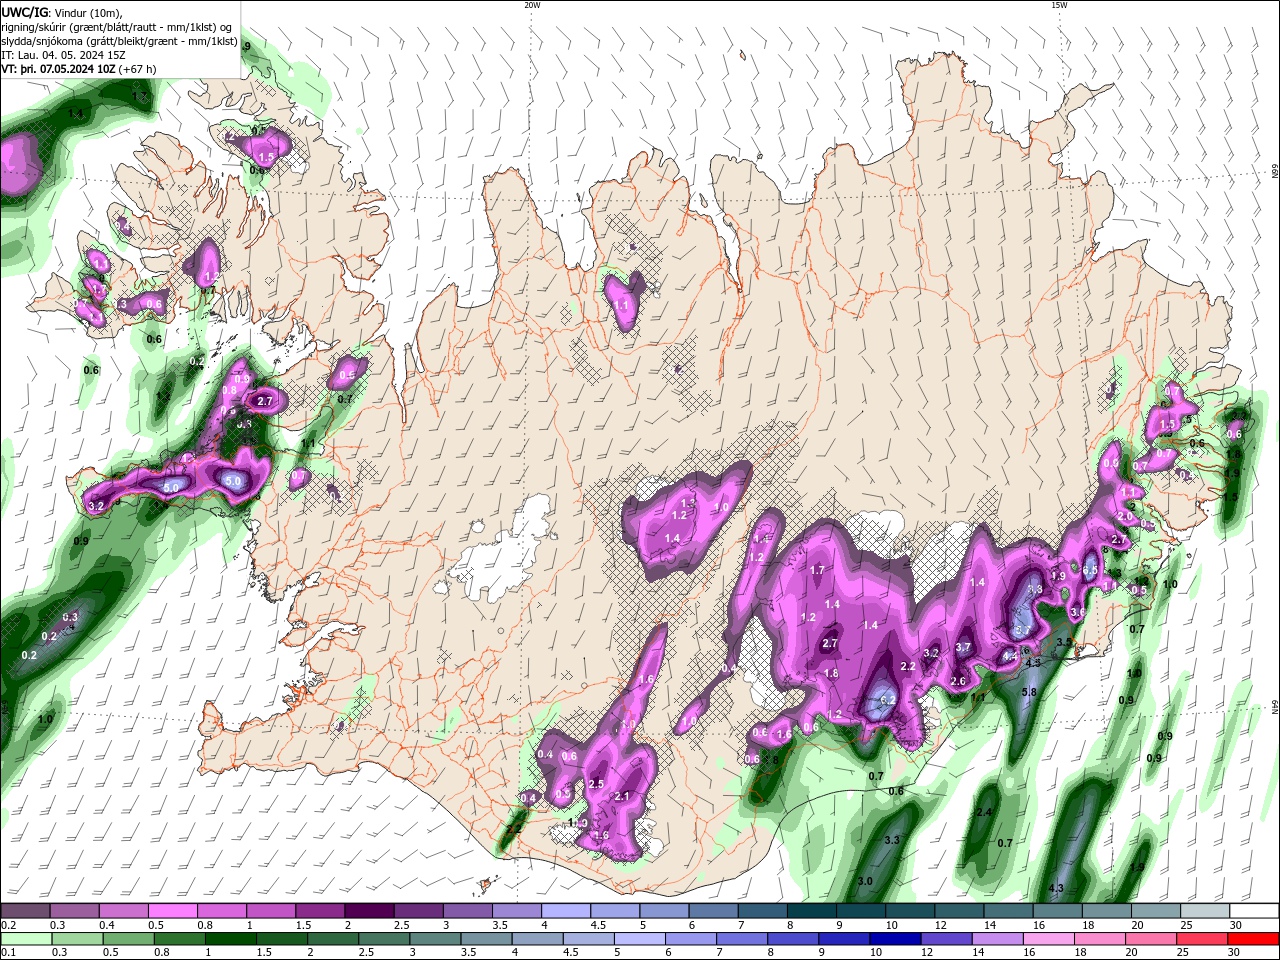This screenshot has width=1280, height=960.
Task: Click the 15W longitude label on the map edge
Action: (x=1059, y=5)
